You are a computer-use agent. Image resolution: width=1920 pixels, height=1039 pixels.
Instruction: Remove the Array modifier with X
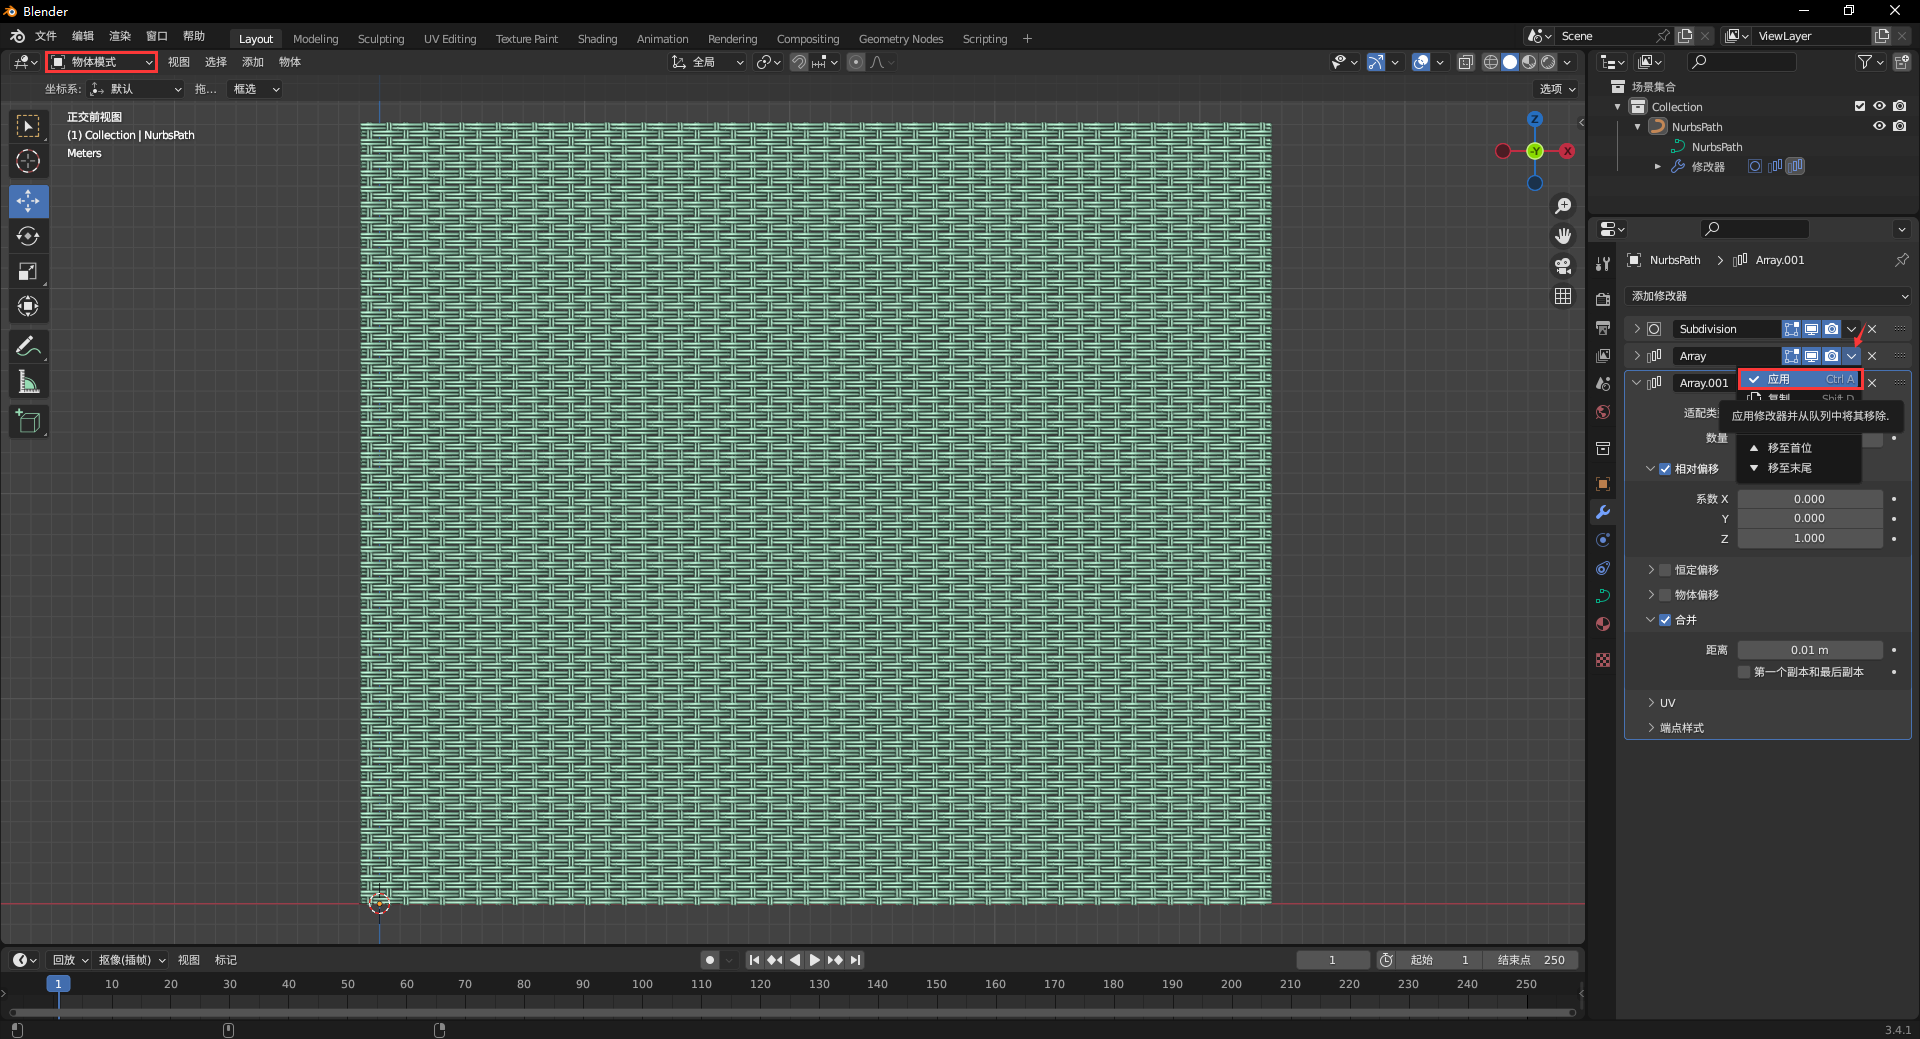1872,356
